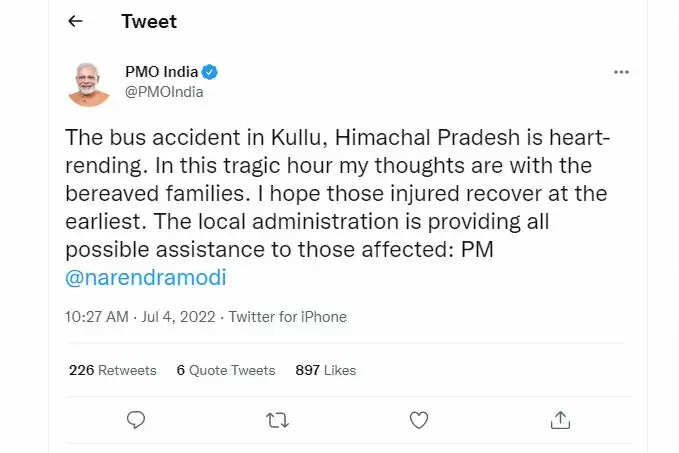Click the Twitter for iPhone source link
679x453 pixels.
click(288, 317)
